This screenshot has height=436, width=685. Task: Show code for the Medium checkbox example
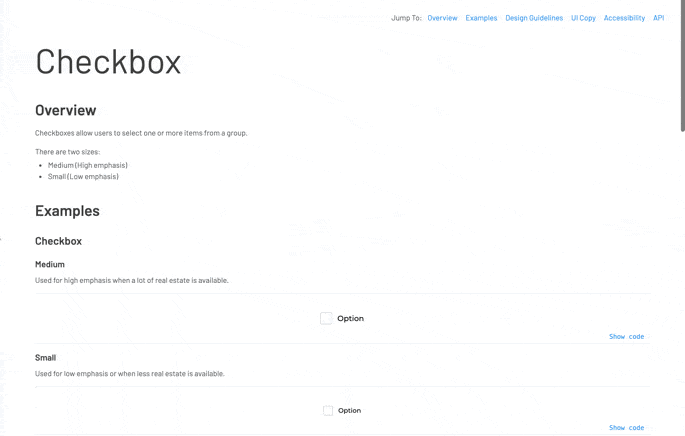click(x=626, y=336)
